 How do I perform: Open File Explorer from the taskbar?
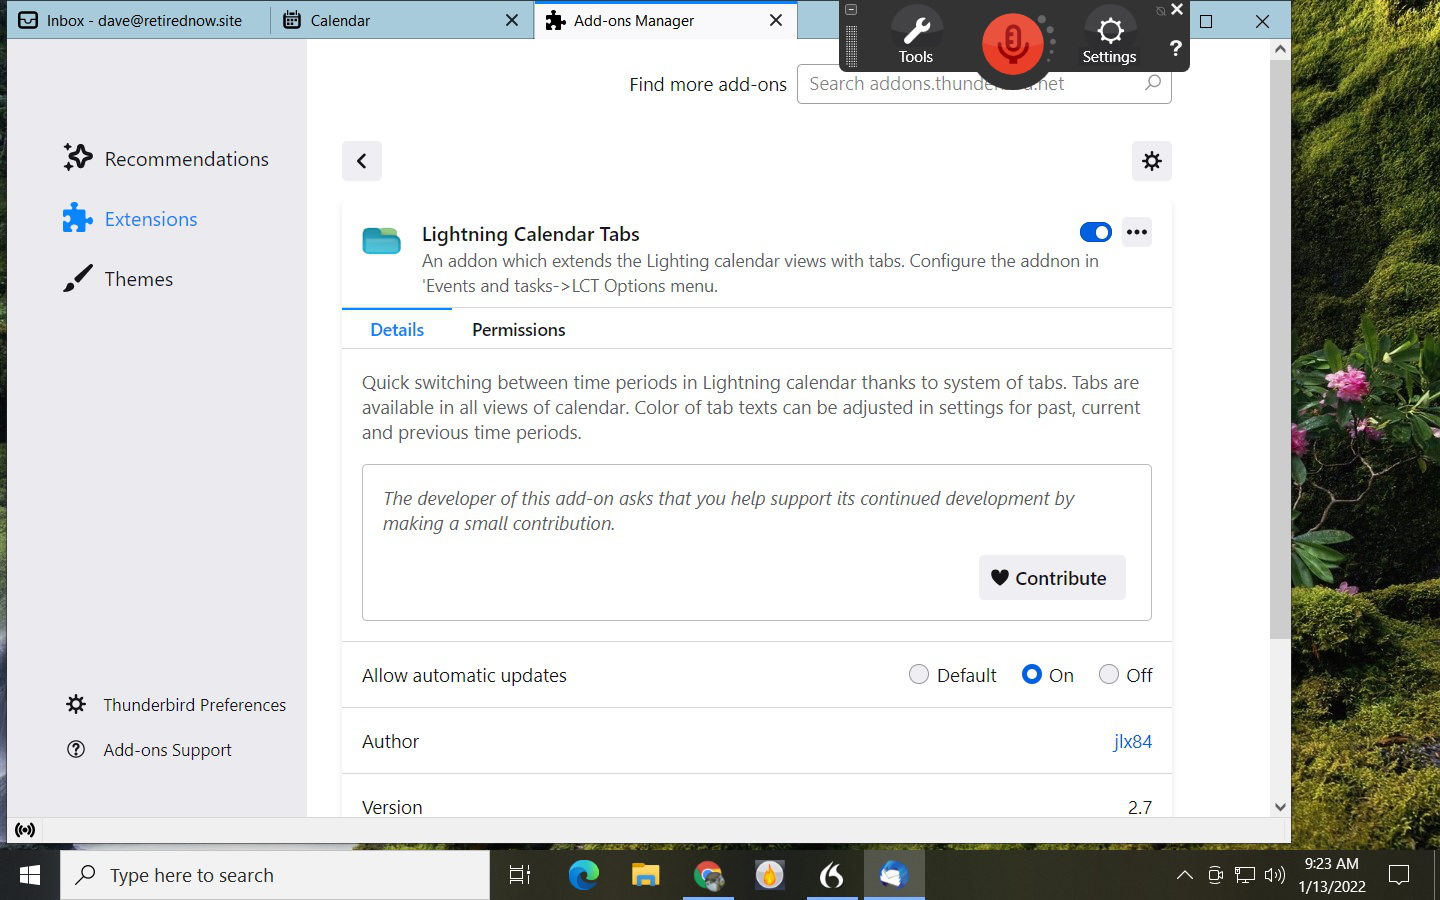tap(646, 876)
